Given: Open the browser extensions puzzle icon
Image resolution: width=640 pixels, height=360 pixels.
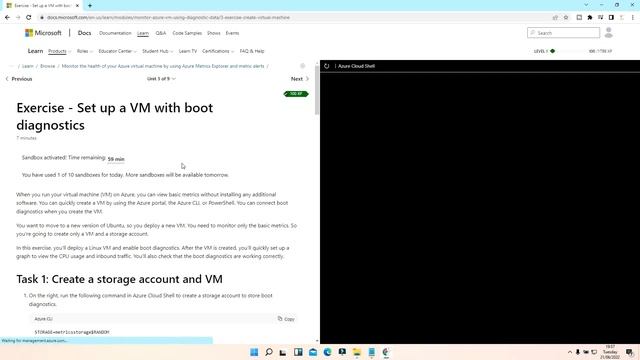Looking at the screenshot, I should pyautogui.click(x=590, y=18).
